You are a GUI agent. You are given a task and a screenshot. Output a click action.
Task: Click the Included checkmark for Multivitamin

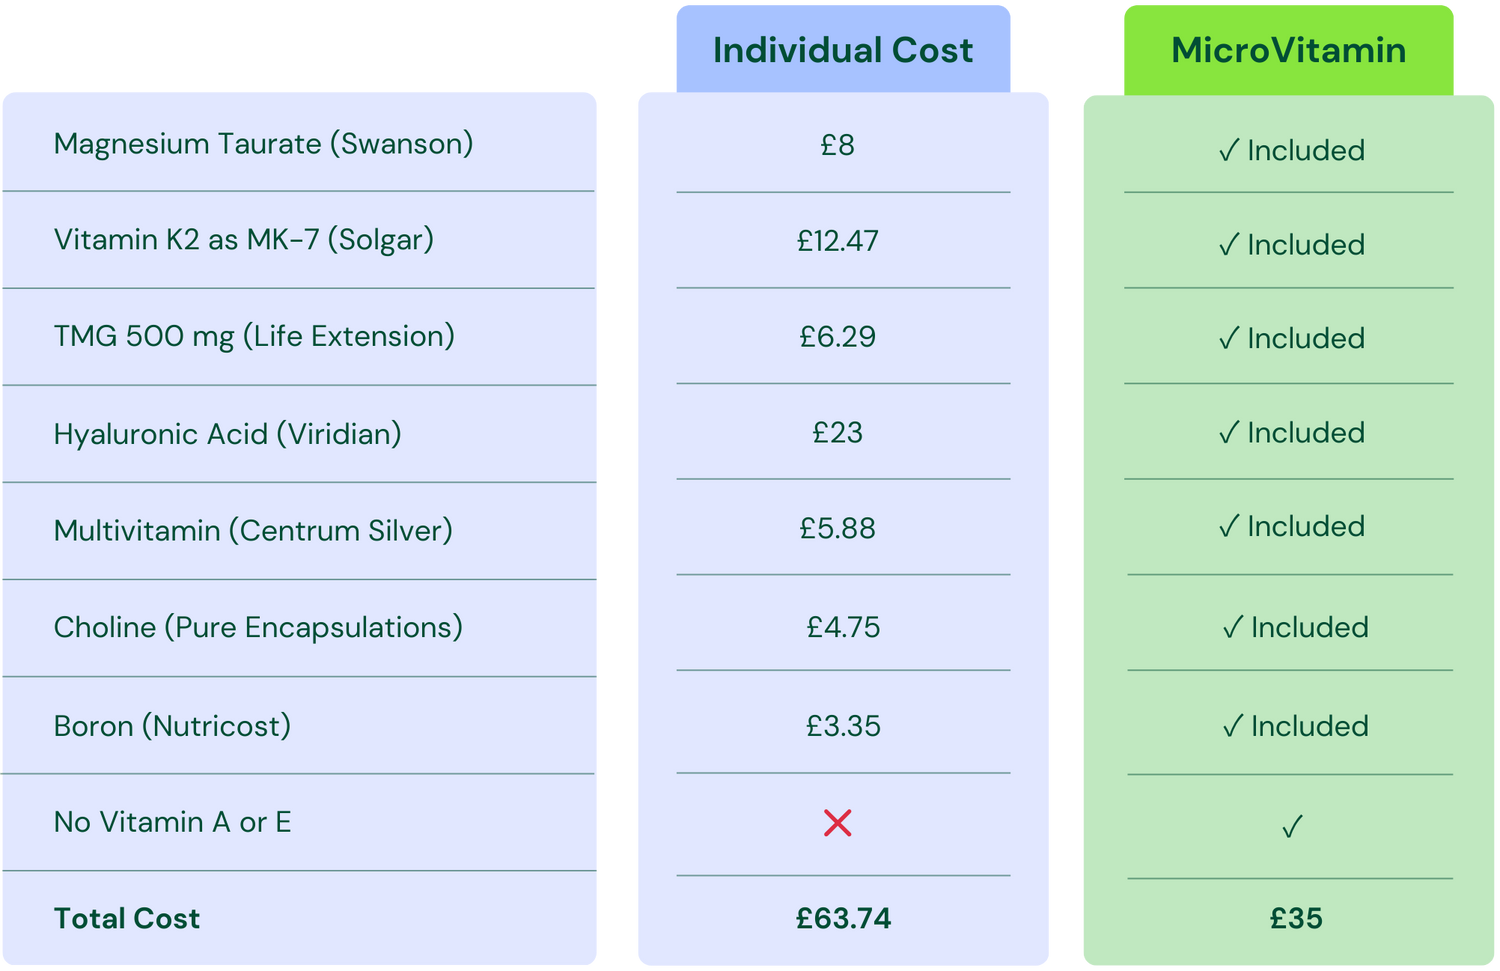[x=1229, y=527]
